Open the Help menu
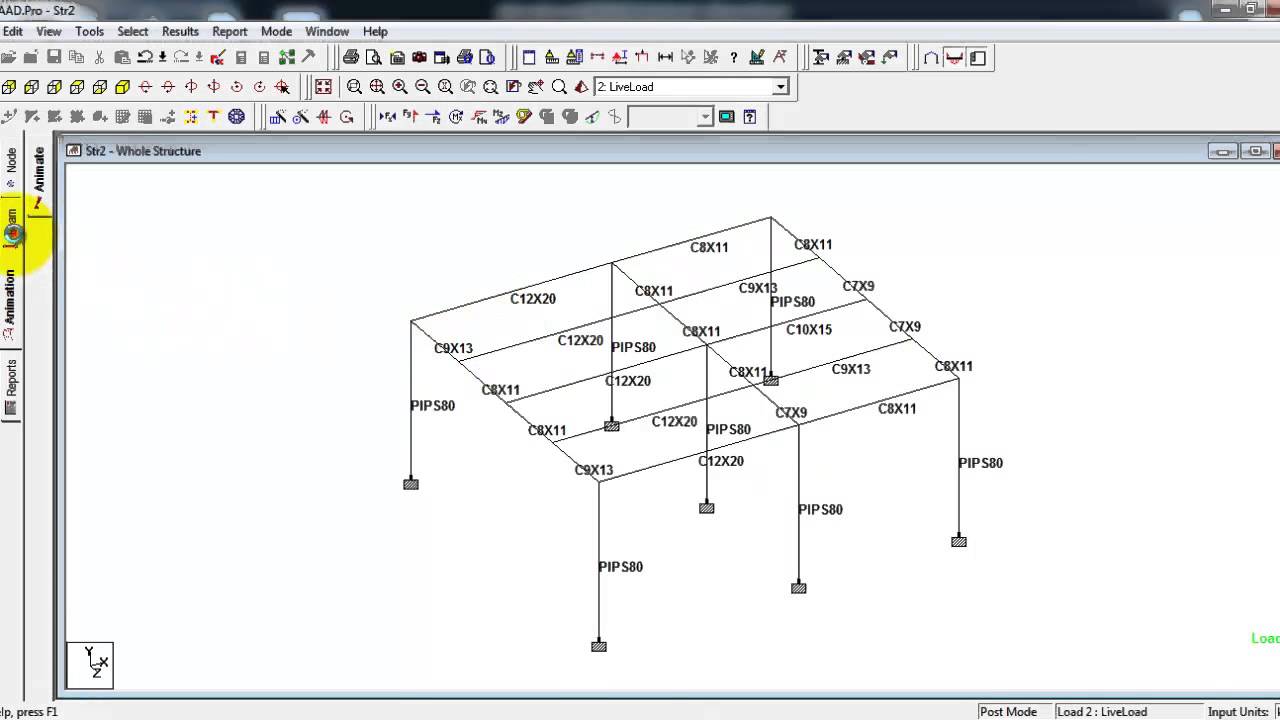 pyautogui.click(x=375, y=31)
